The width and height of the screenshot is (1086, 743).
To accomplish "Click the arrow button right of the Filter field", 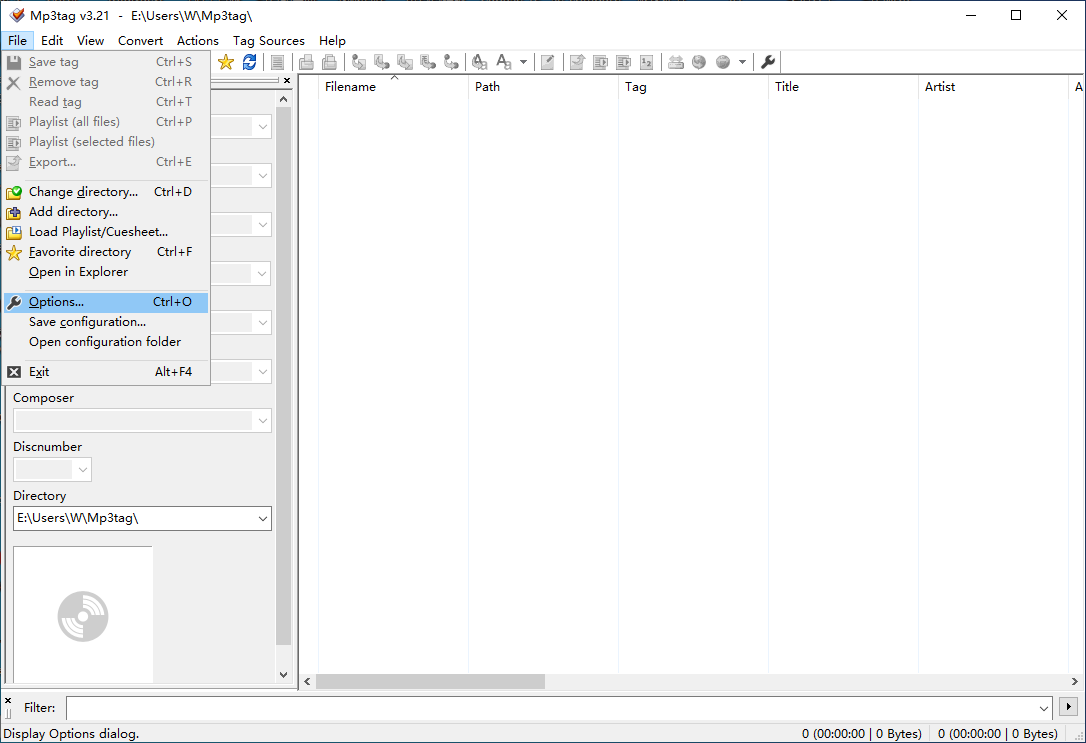I will tap(1068, 707).
